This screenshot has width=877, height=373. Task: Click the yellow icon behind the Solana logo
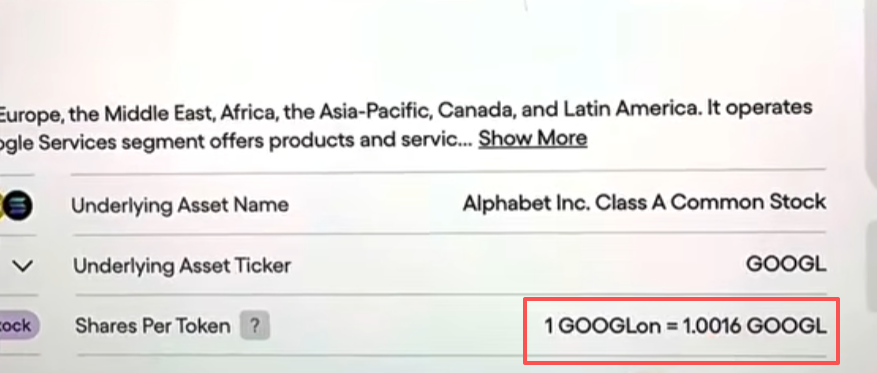pyautogui.click(x=2, y=206)
